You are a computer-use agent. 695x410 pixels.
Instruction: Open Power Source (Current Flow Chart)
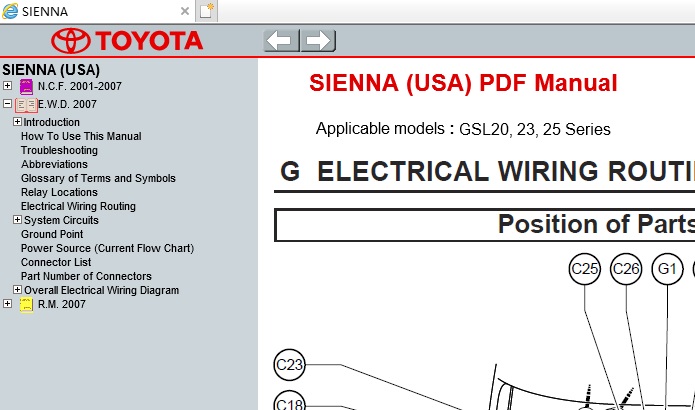108,249
